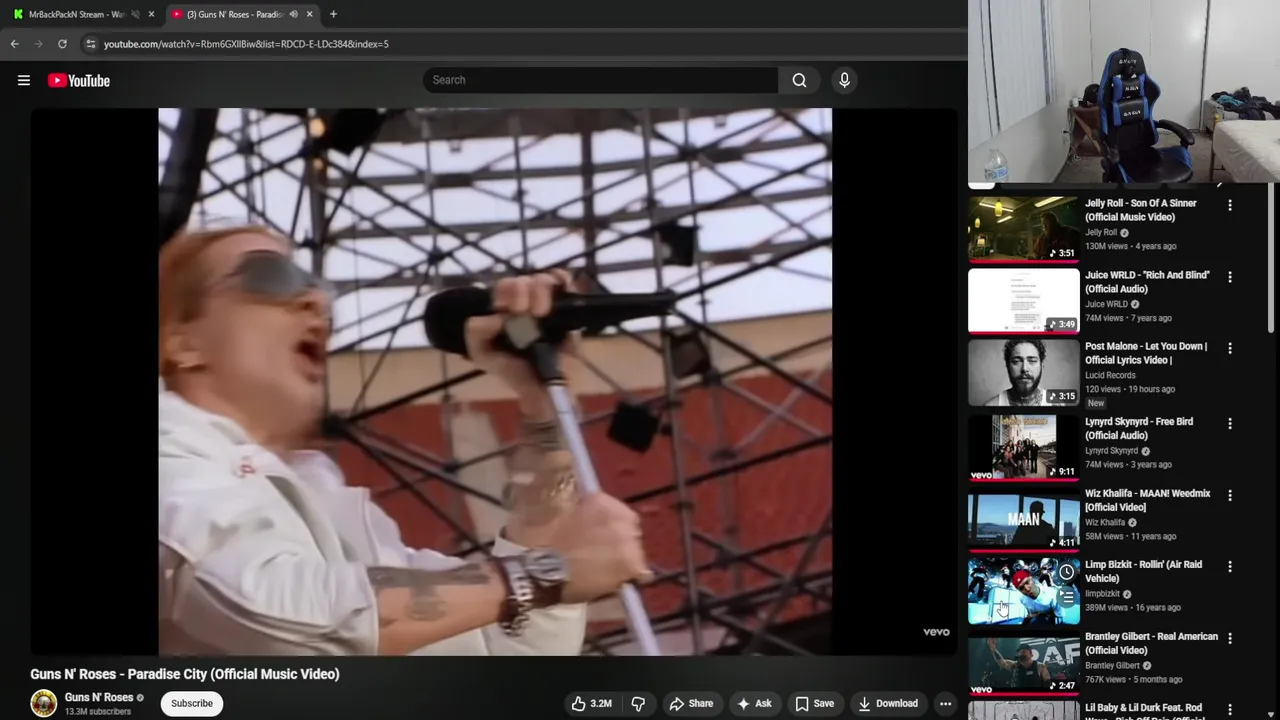Image resolution: width=1280 pixels, height=720 pixels.
Task: Subscribe to Guns N' Roses channel
Action: pyautogui.click(x=192, y=703)
